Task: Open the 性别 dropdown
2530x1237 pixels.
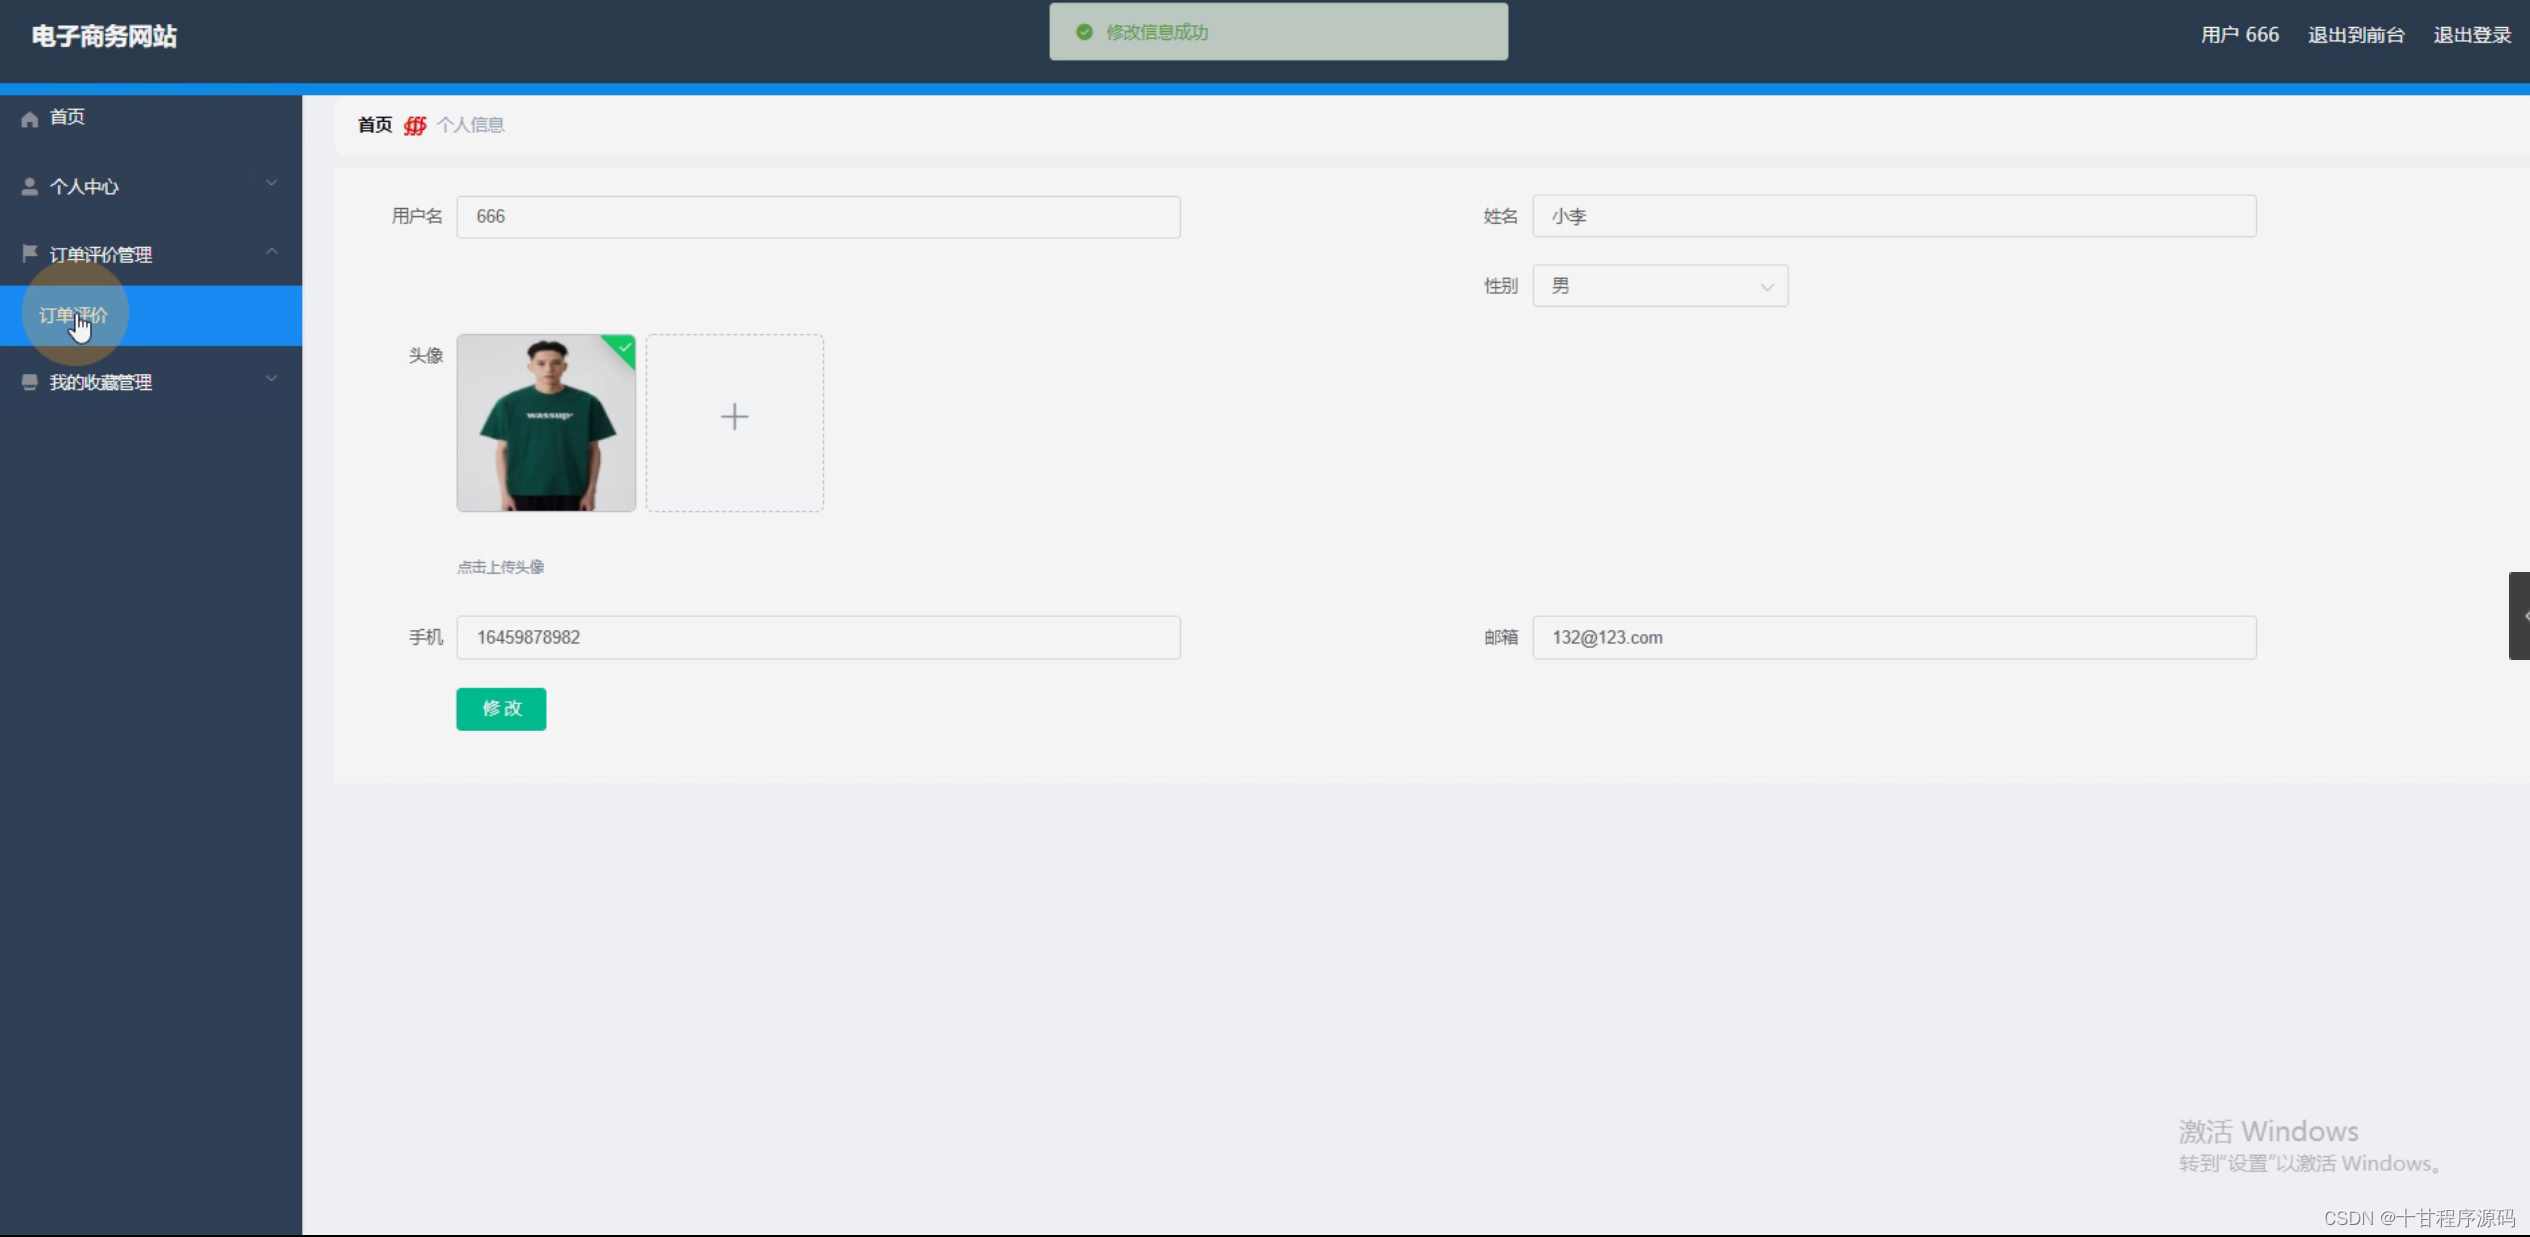Action: [1660, 286]
